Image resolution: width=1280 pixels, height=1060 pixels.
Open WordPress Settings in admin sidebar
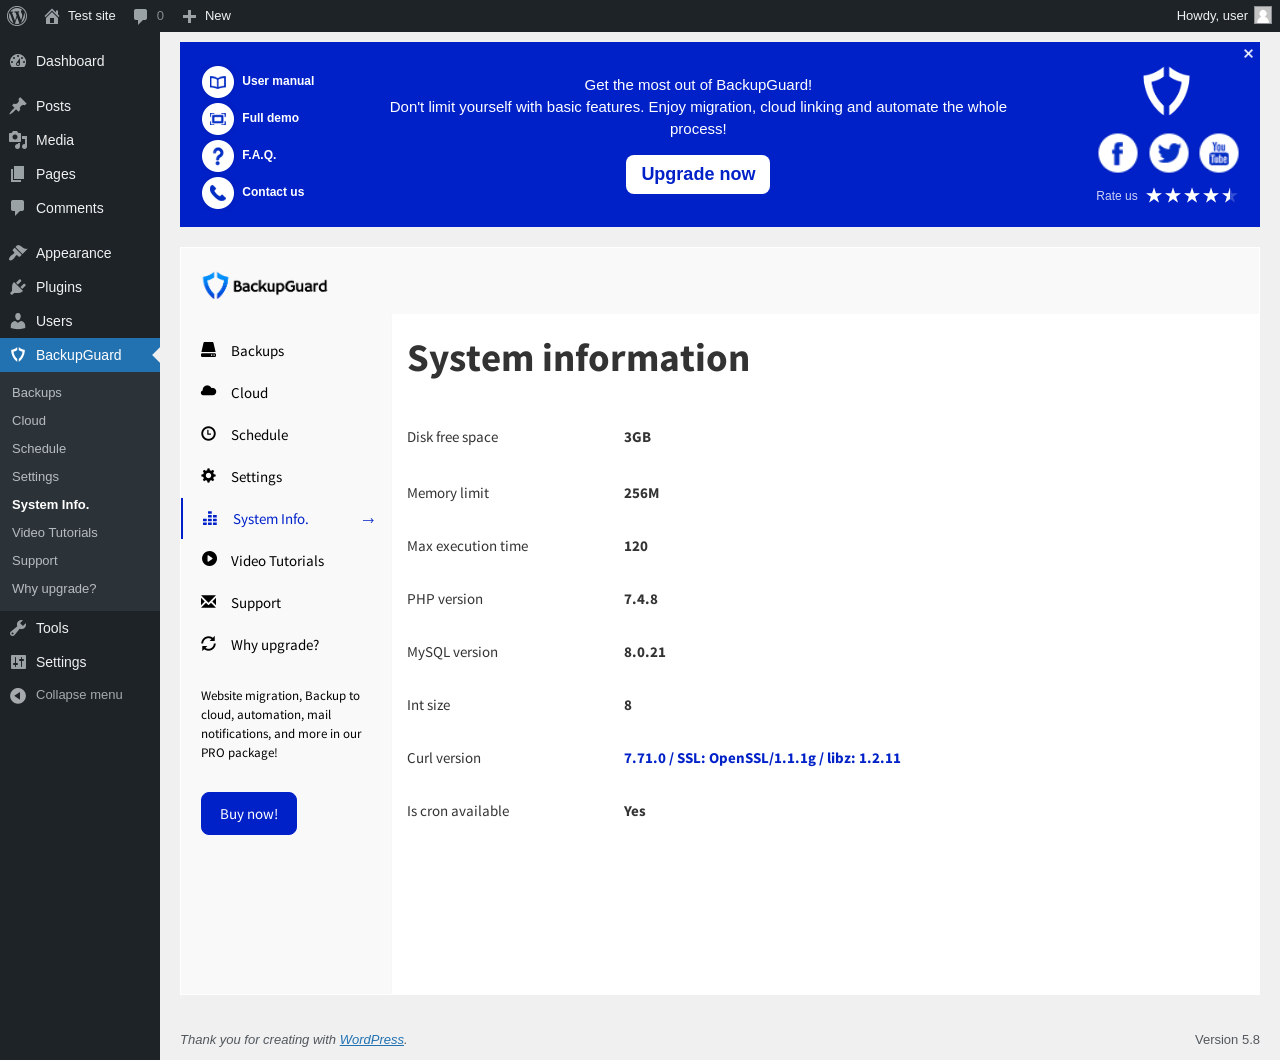tap(80, 662)
